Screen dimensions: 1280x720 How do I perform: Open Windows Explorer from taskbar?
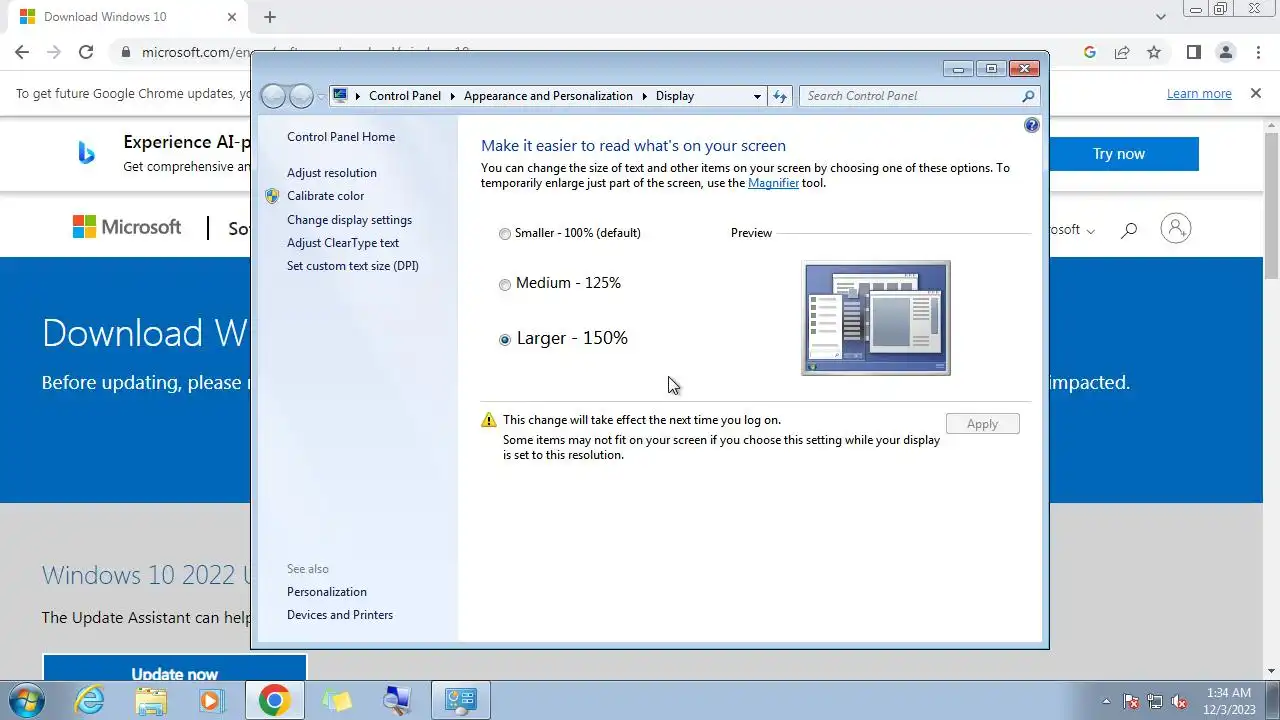point(151,700)
